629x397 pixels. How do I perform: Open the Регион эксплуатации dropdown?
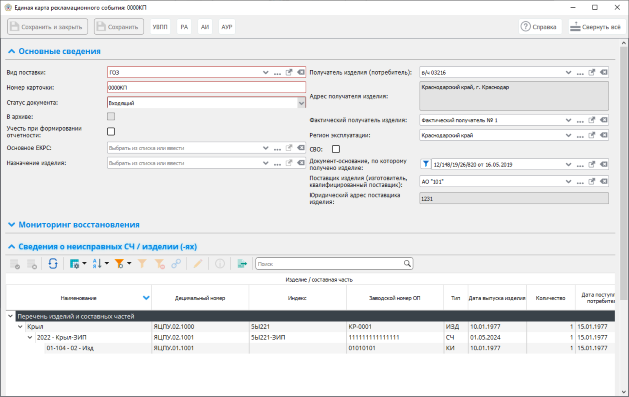click(x=568, y=135)
